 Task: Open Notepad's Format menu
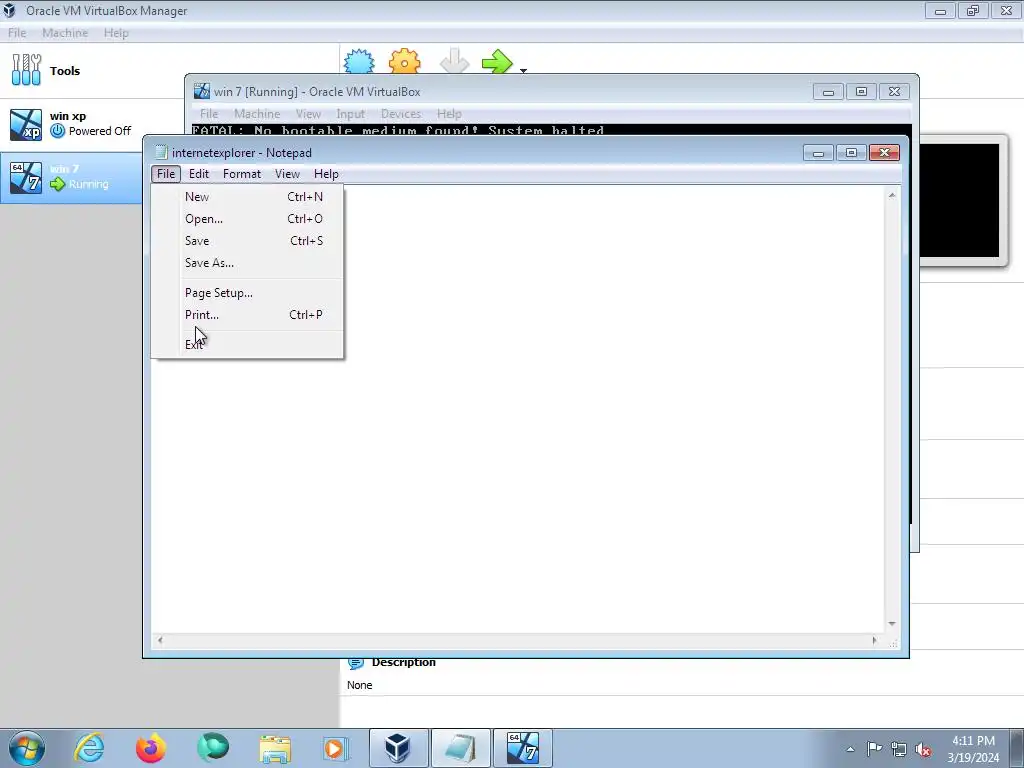pos(242,174)
